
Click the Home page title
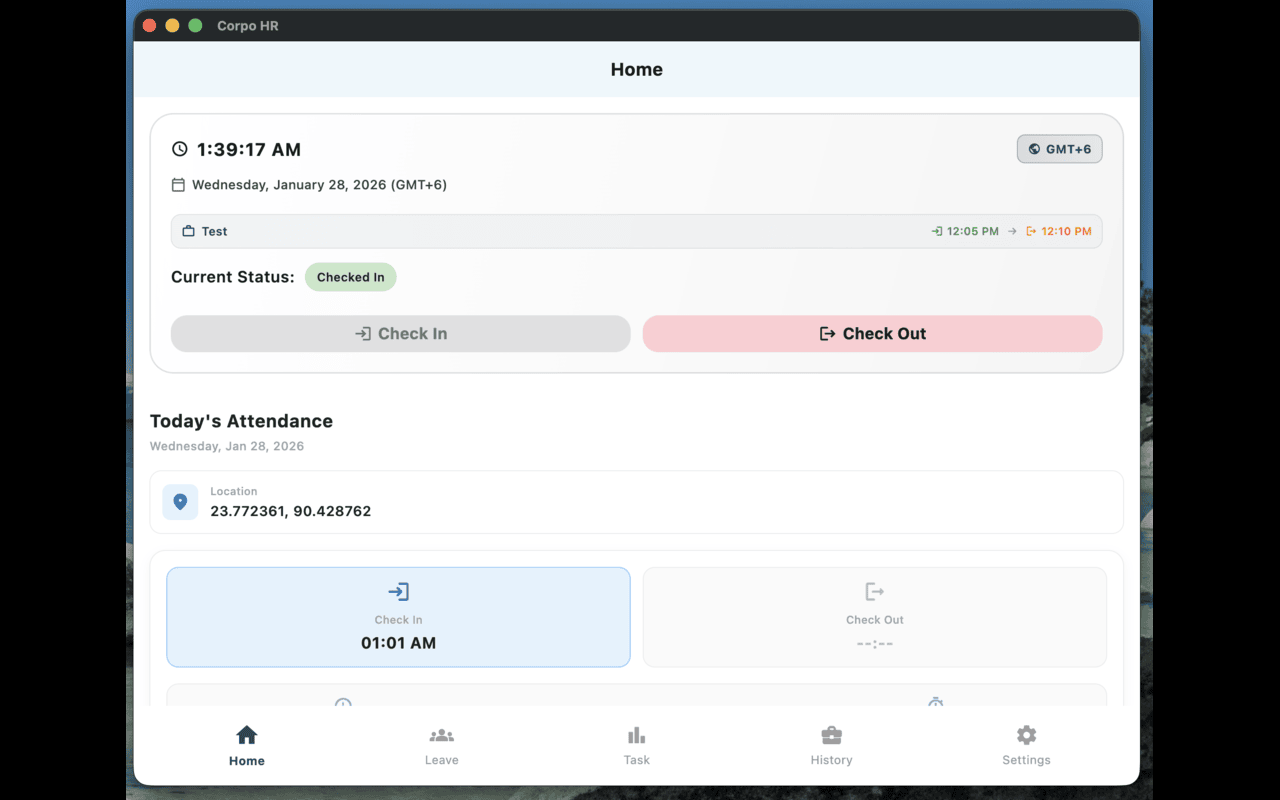tap(637, 70)
